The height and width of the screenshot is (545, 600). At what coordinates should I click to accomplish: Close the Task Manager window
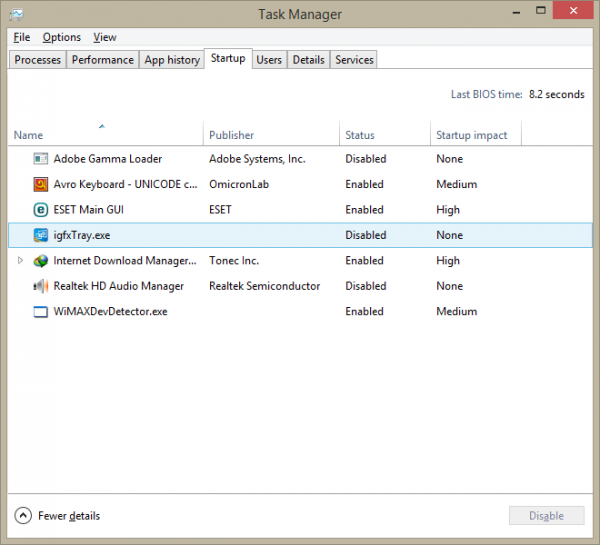click(573, 10)
